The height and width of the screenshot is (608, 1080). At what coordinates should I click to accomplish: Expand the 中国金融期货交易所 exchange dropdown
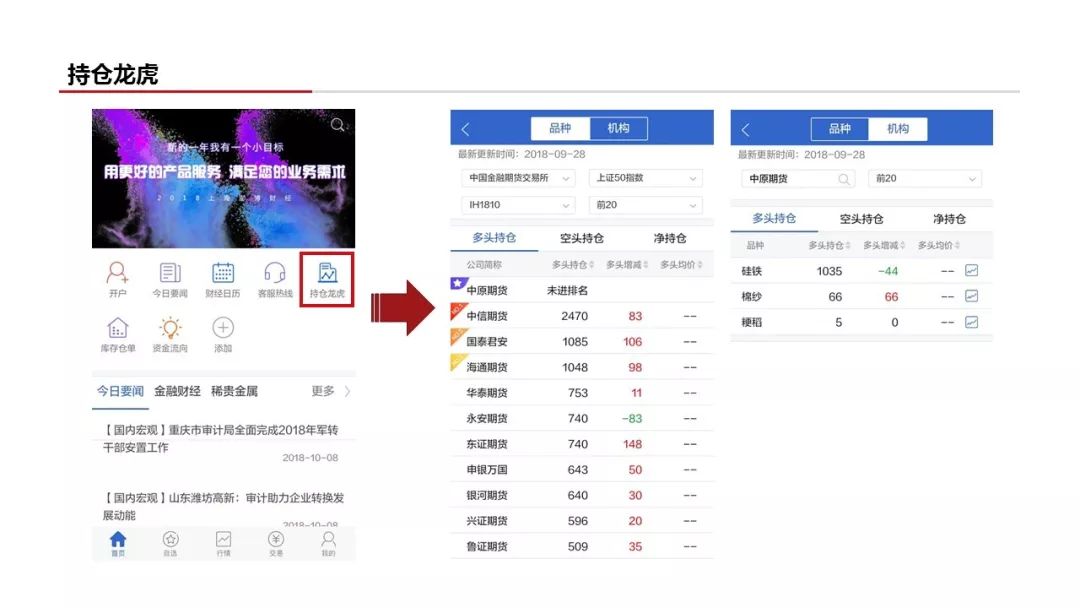pyautogui.click(x=517, y=178)
